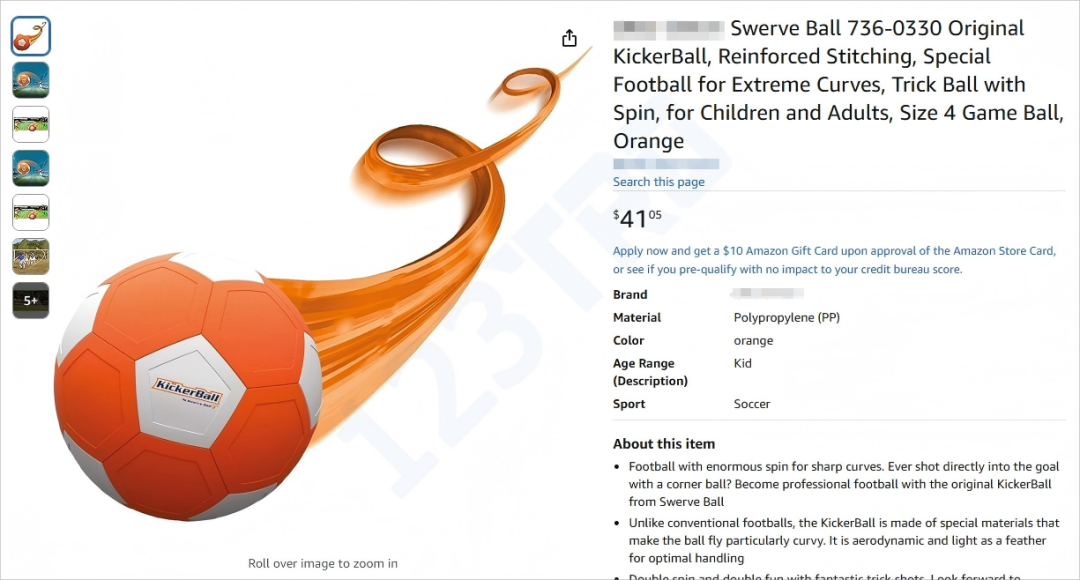Click the 'About this item' heading
Screen dimensions: 1080x580
(x=664, y=444)
